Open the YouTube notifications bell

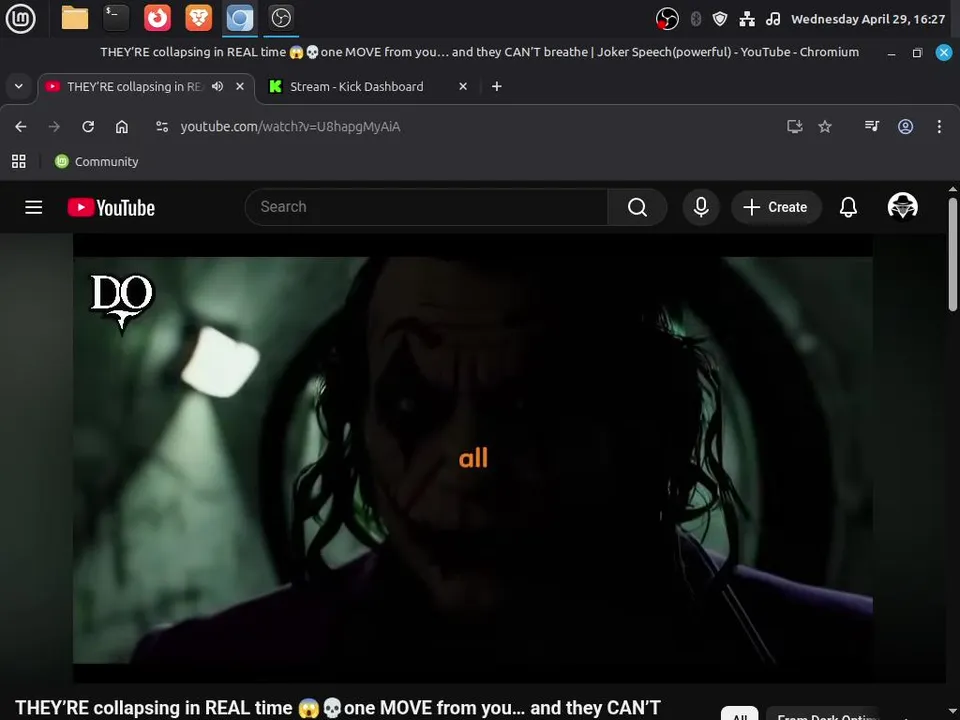coord(848,207)
